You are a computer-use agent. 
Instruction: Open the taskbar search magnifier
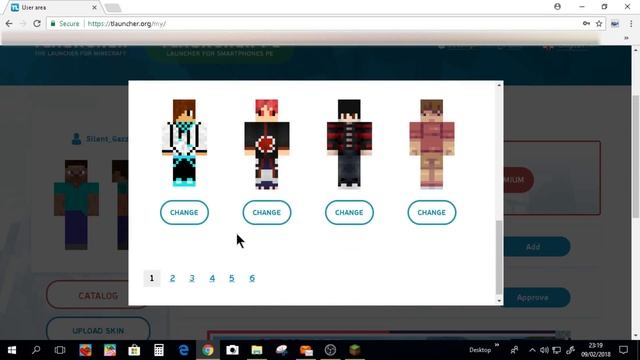(36, 350)
